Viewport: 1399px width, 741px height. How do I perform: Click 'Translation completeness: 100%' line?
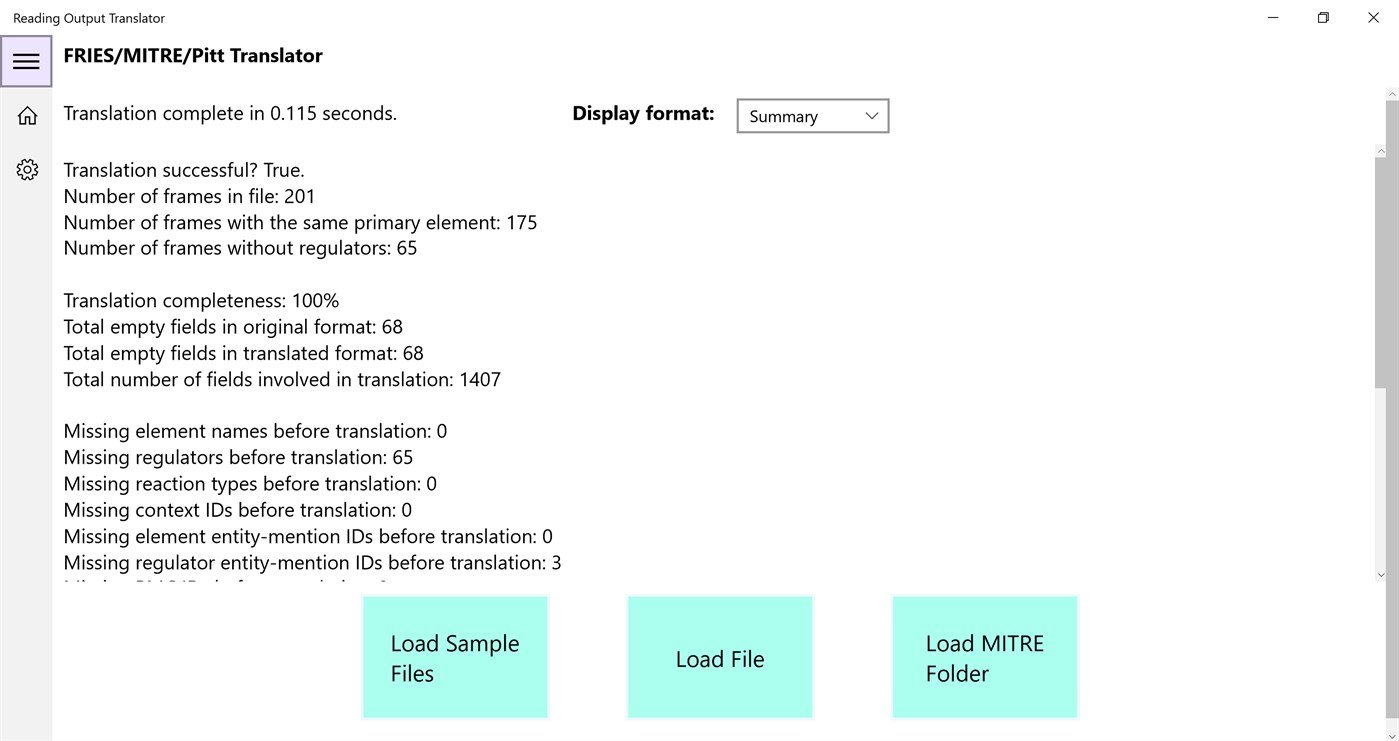point(201,301)
